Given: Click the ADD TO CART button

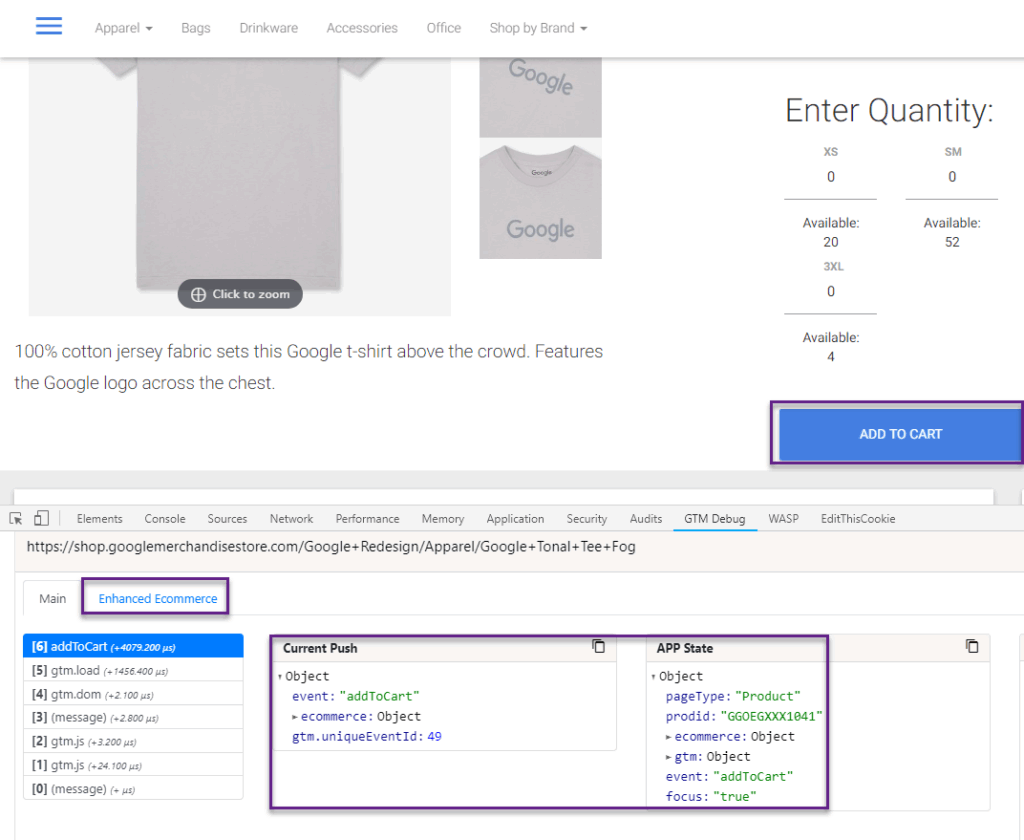Looking at the screenshot, I should tap(901, 434).
